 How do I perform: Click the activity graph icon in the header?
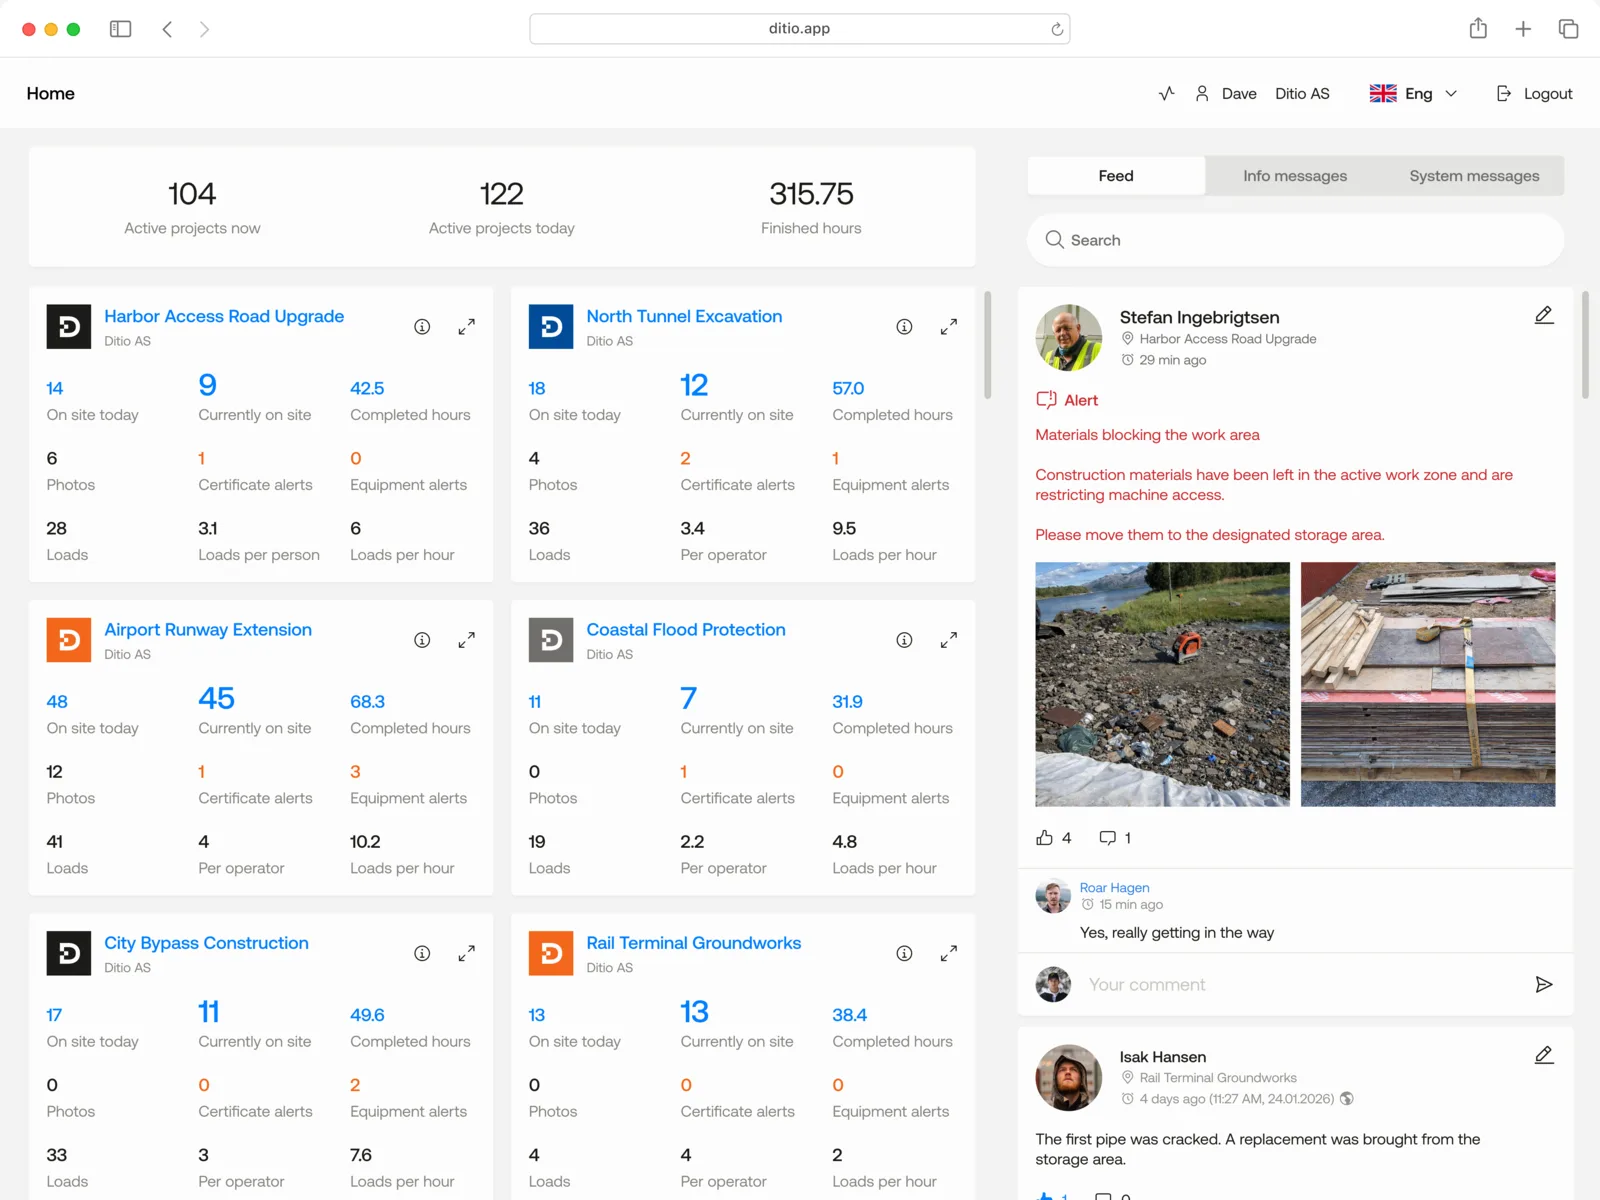(1166, 93)
